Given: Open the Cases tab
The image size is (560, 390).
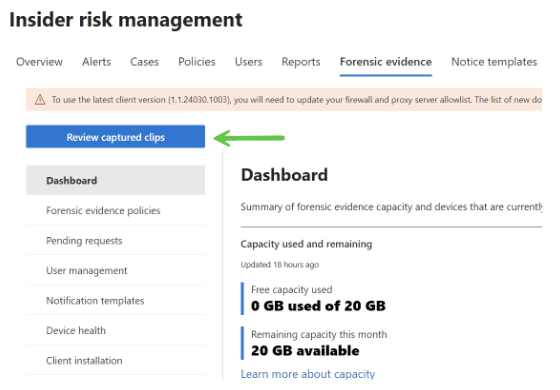Looking at the screenshot, I should 144,62.
